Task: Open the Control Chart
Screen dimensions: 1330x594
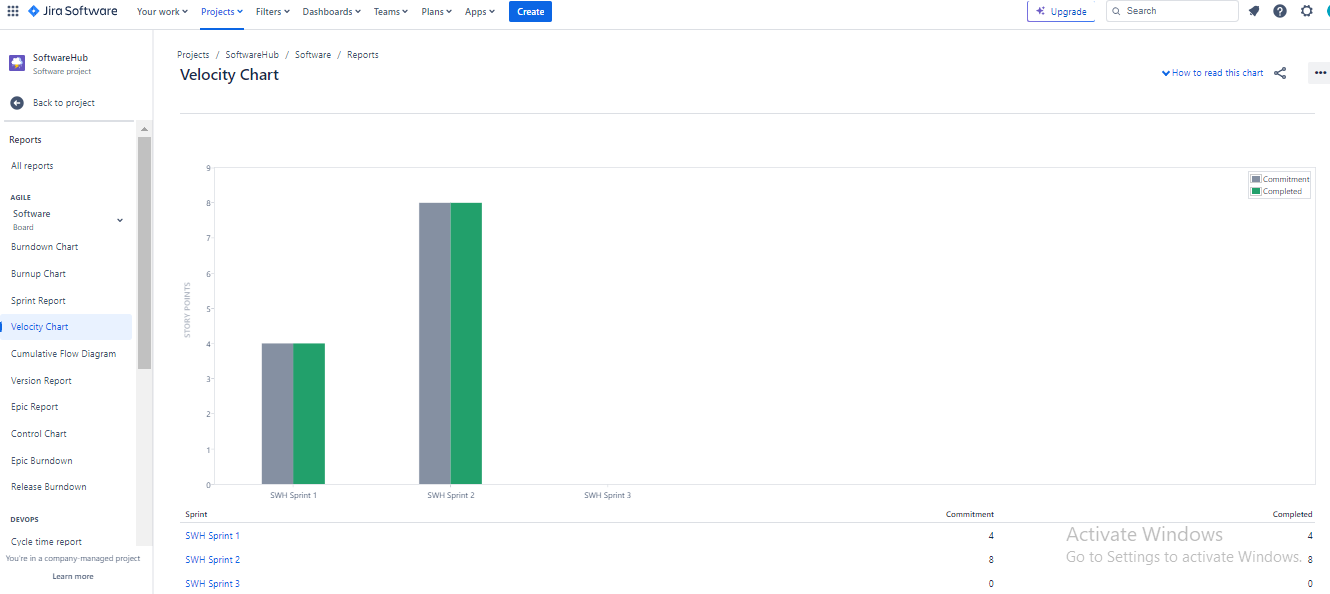Action: coord(39,434)
